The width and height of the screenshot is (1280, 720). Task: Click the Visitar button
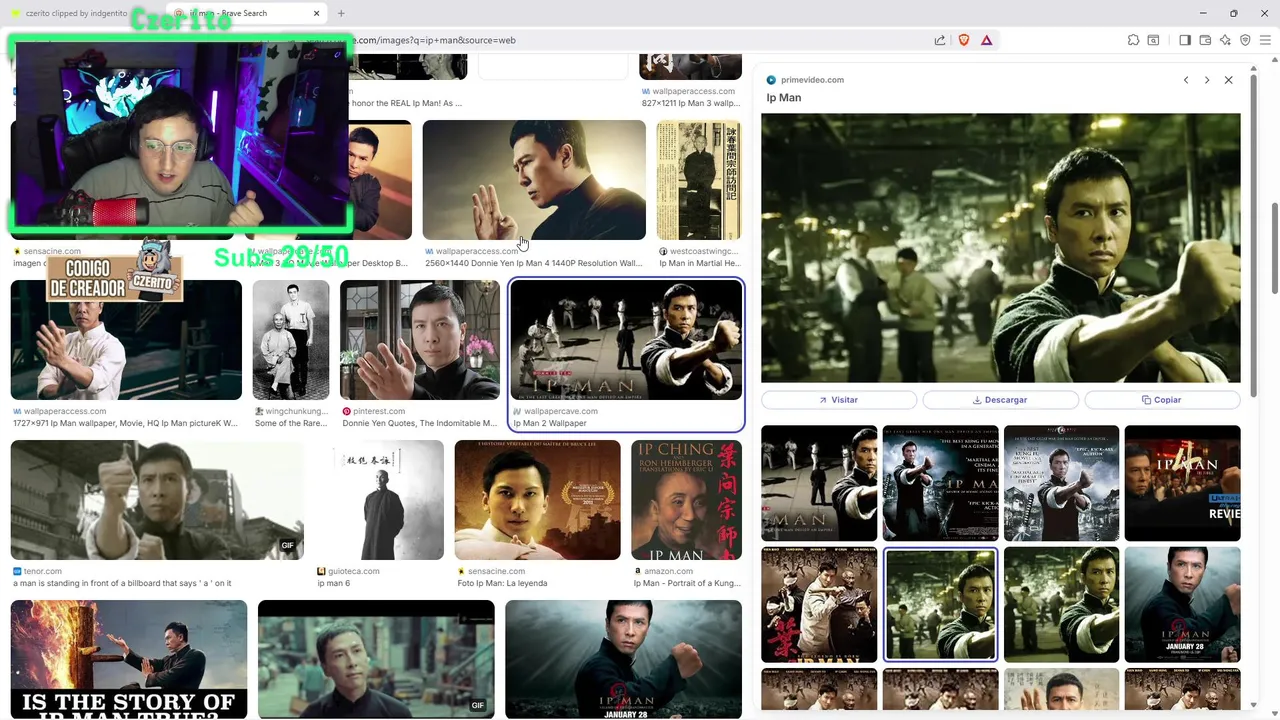(839, 400)
